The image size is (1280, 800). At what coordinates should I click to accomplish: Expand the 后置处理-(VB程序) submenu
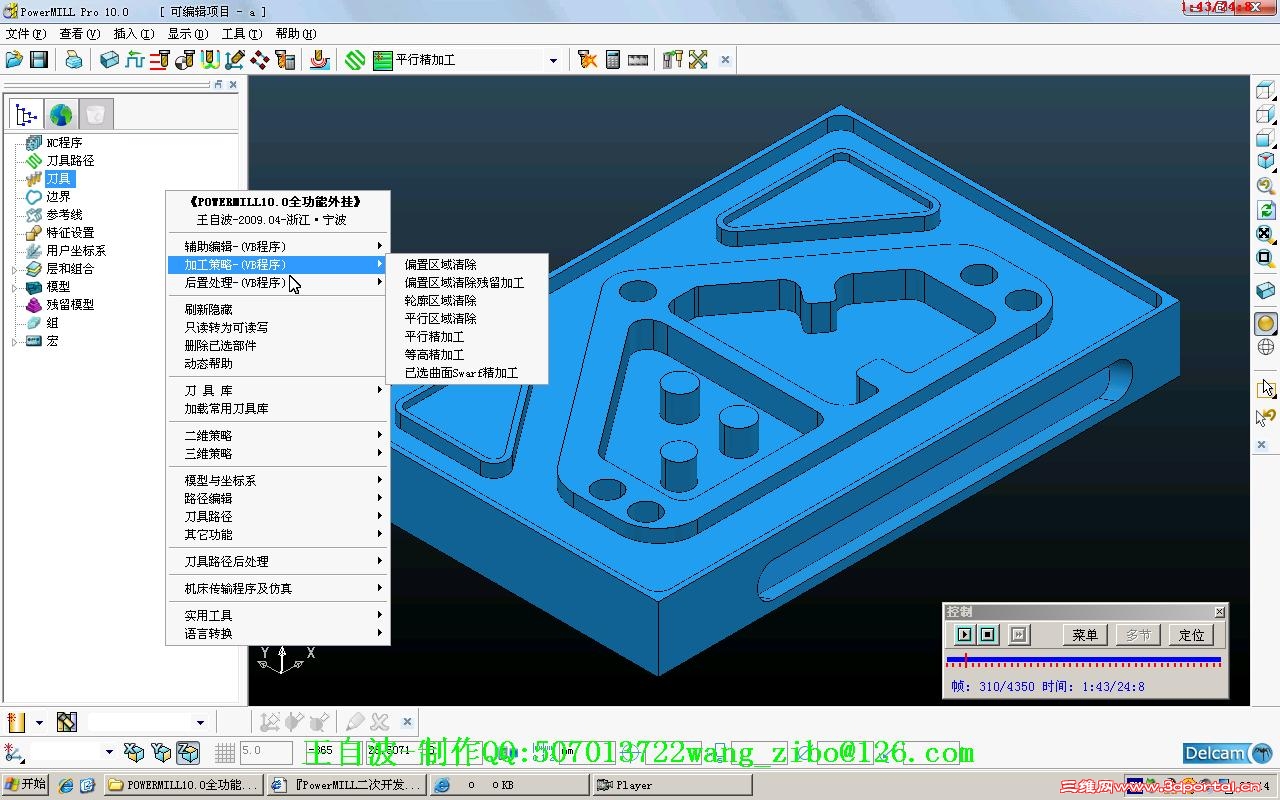pos(278,282)
